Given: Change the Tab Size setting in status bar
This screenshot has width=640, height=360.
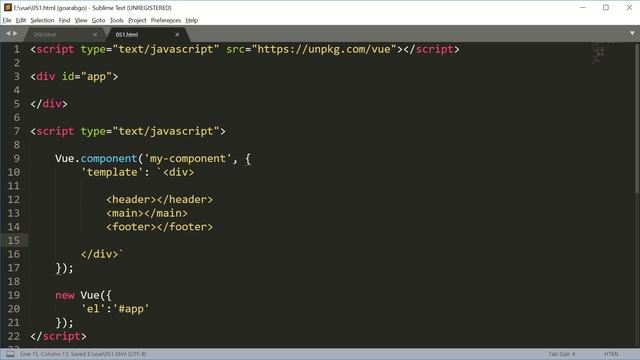Looking at the screenshot, I should pos(562,354).
